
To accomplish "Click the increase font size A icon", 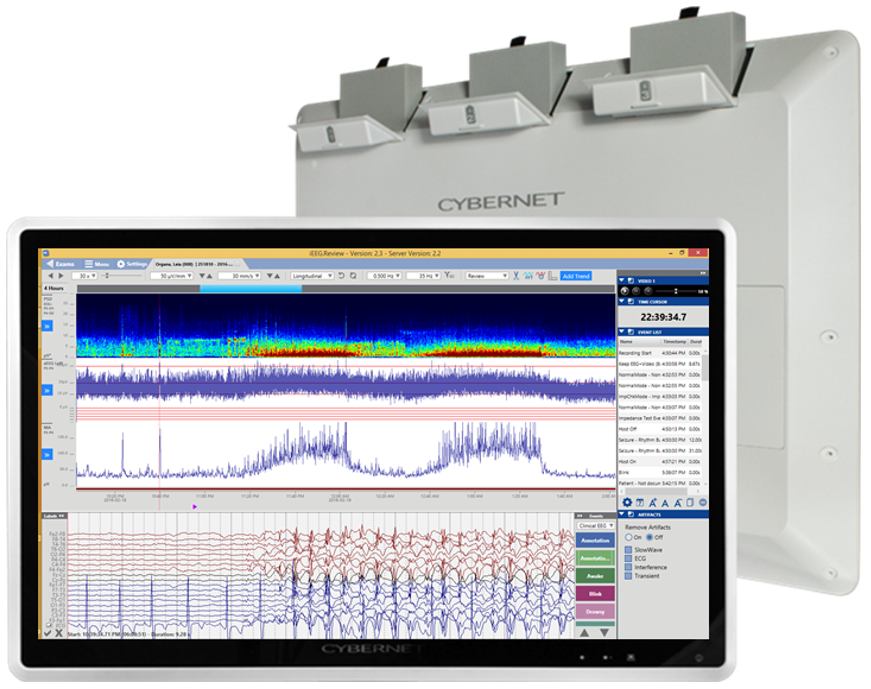I will 653,503.
